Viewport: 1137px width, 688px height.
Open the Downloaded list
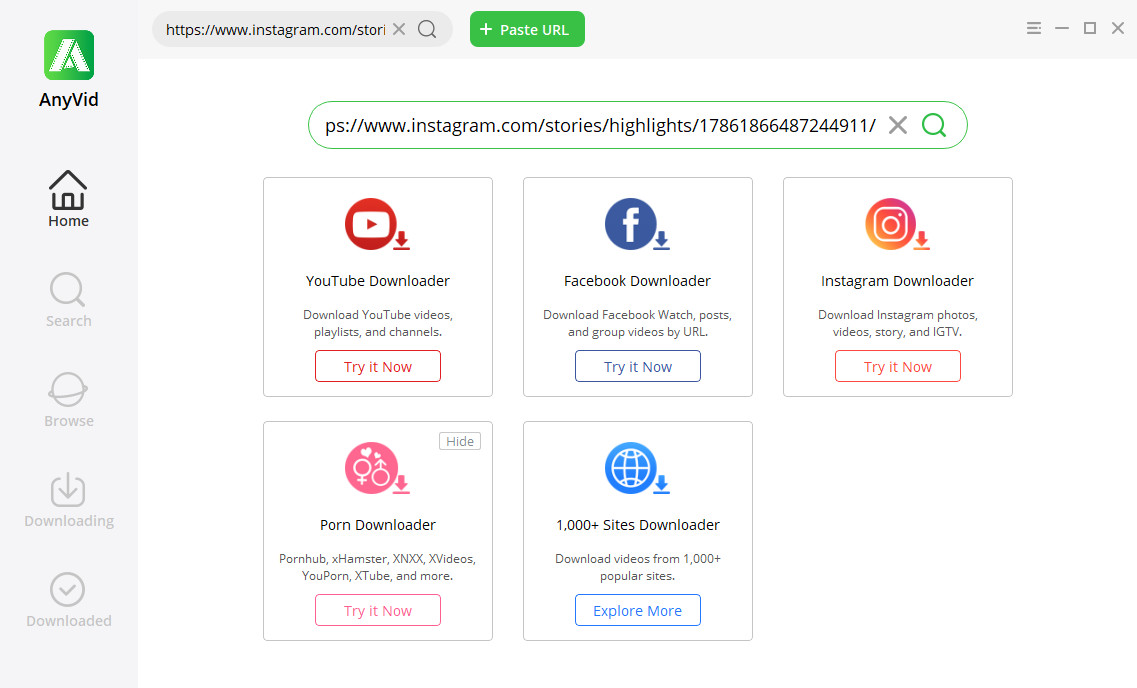(x=69, y=600)
